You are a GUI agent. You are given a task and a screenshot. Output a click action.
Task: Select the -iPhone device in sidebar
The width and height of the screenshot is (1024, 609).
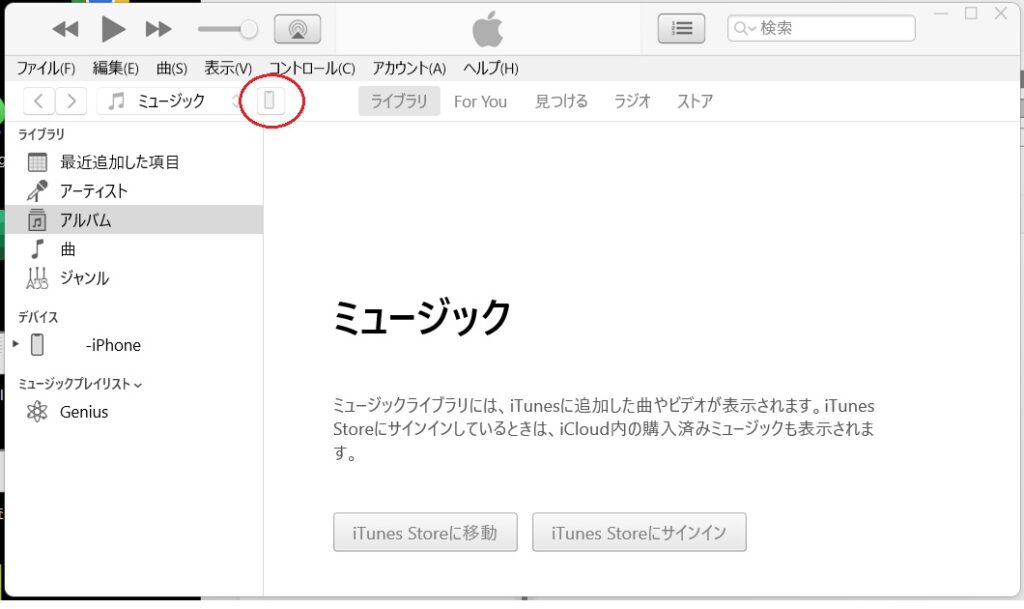134,345
